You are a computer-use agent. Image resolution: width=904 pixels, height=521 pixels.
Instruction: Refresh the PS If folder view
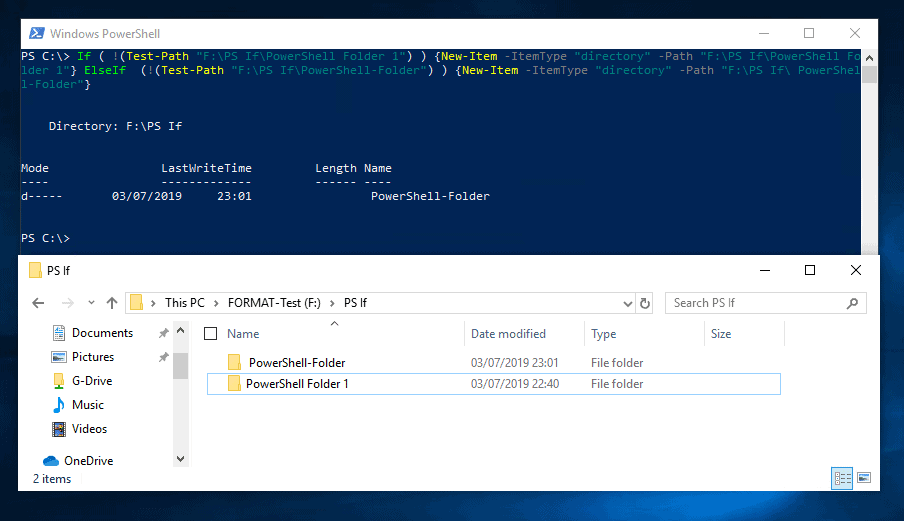[x=645, y=303]
